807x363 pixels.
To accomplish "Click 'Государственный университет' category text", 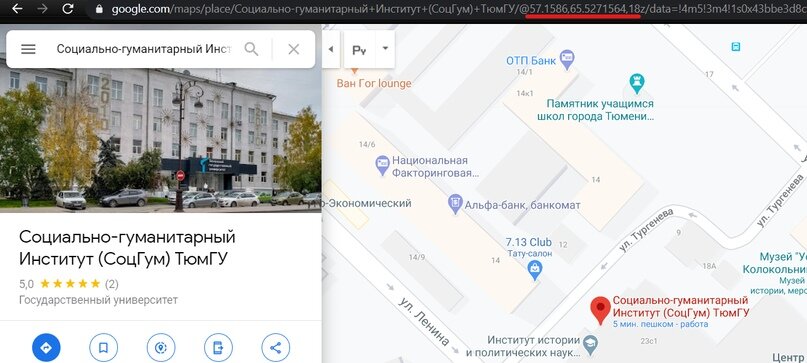I will [x=98, y=300].
